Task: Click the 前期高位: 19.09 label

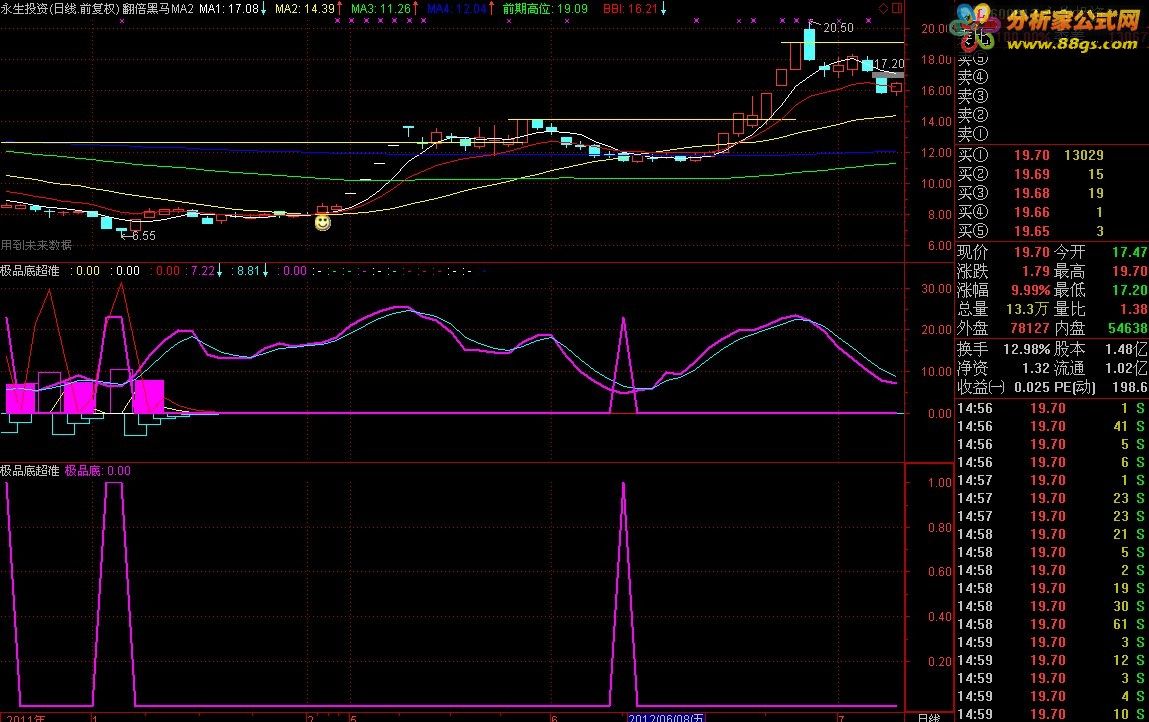Action: pyautogui.click(x=545, y=9)
